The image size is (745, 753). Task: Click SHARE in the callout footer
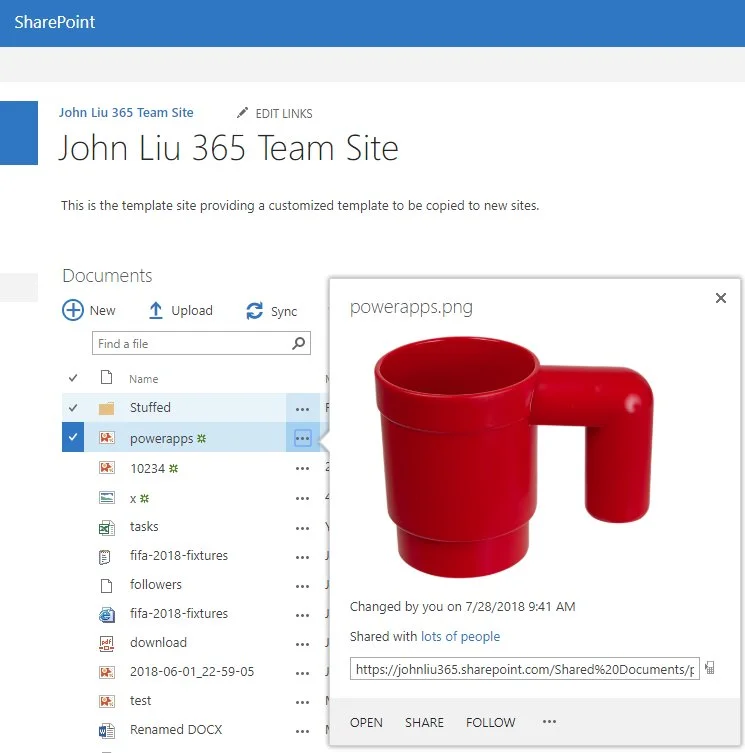pyautogui.click(x=424, y=722)
